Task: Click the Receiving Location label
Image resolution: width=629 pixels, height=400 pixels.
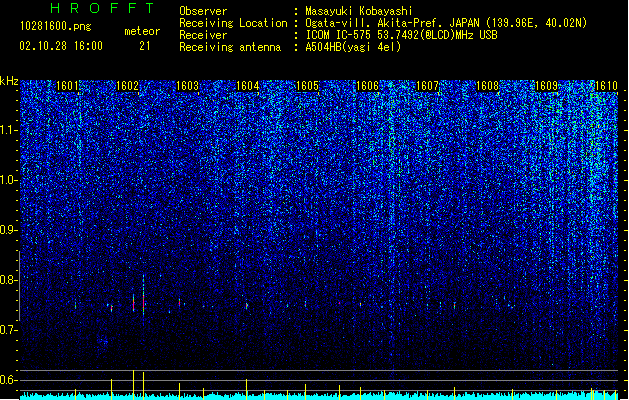Action: tap(233, 23)
